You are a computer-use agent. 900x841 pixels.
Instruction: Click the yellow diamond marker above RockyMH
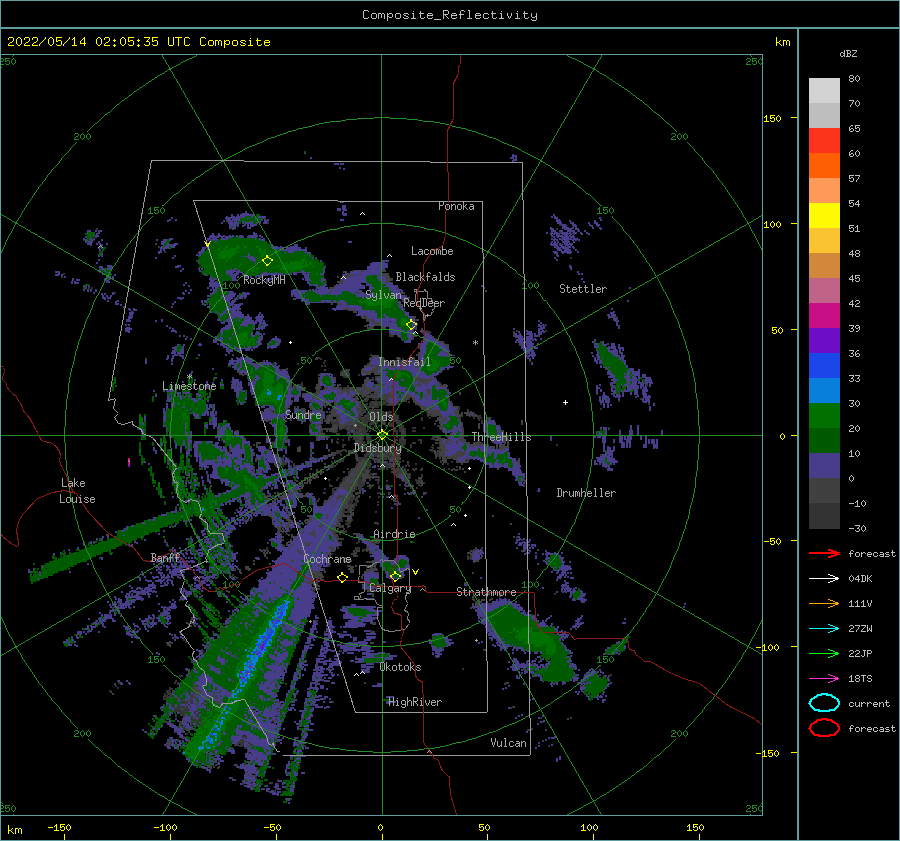tap(267, 261)
